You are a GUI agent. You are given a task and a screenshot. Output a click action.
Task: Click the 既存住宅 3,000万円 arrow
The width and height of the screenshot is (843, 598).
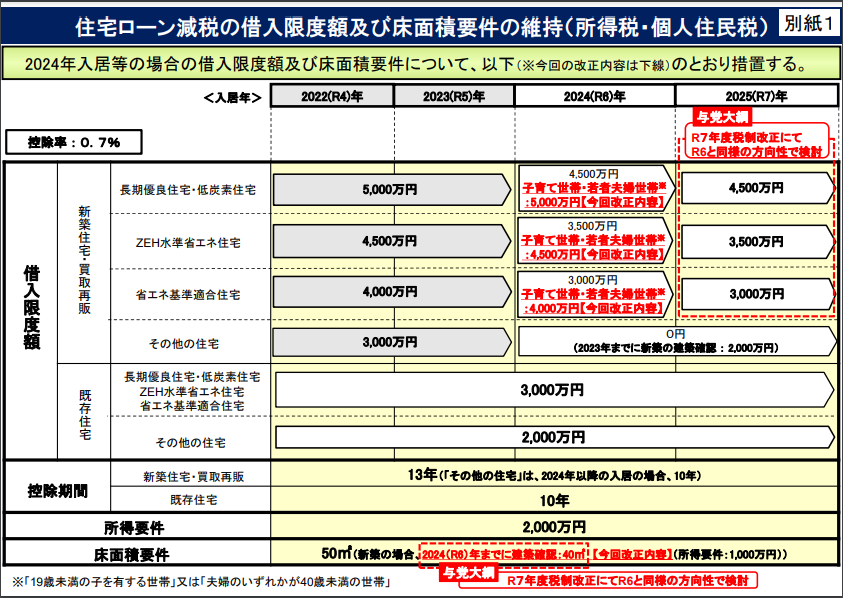coord(553,391)
